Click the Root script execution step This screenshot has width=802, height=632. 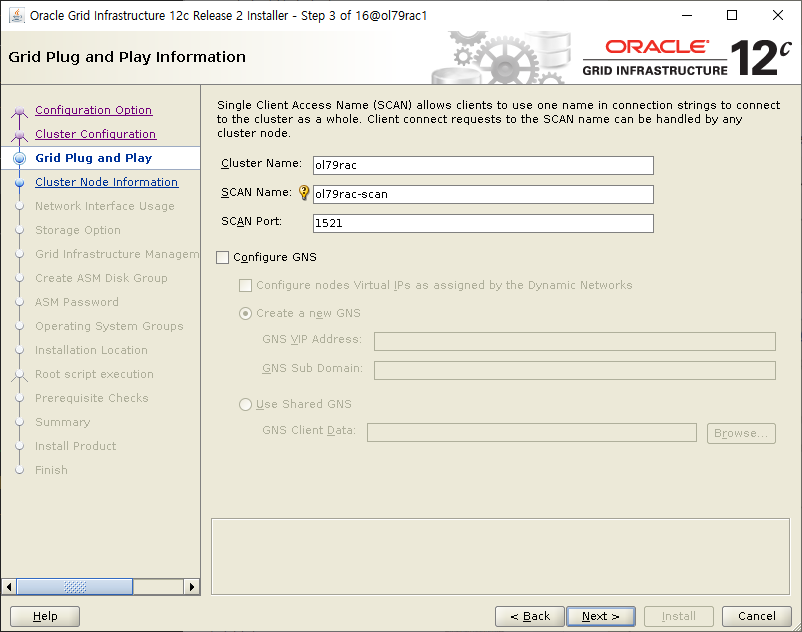tap(94, 374)
